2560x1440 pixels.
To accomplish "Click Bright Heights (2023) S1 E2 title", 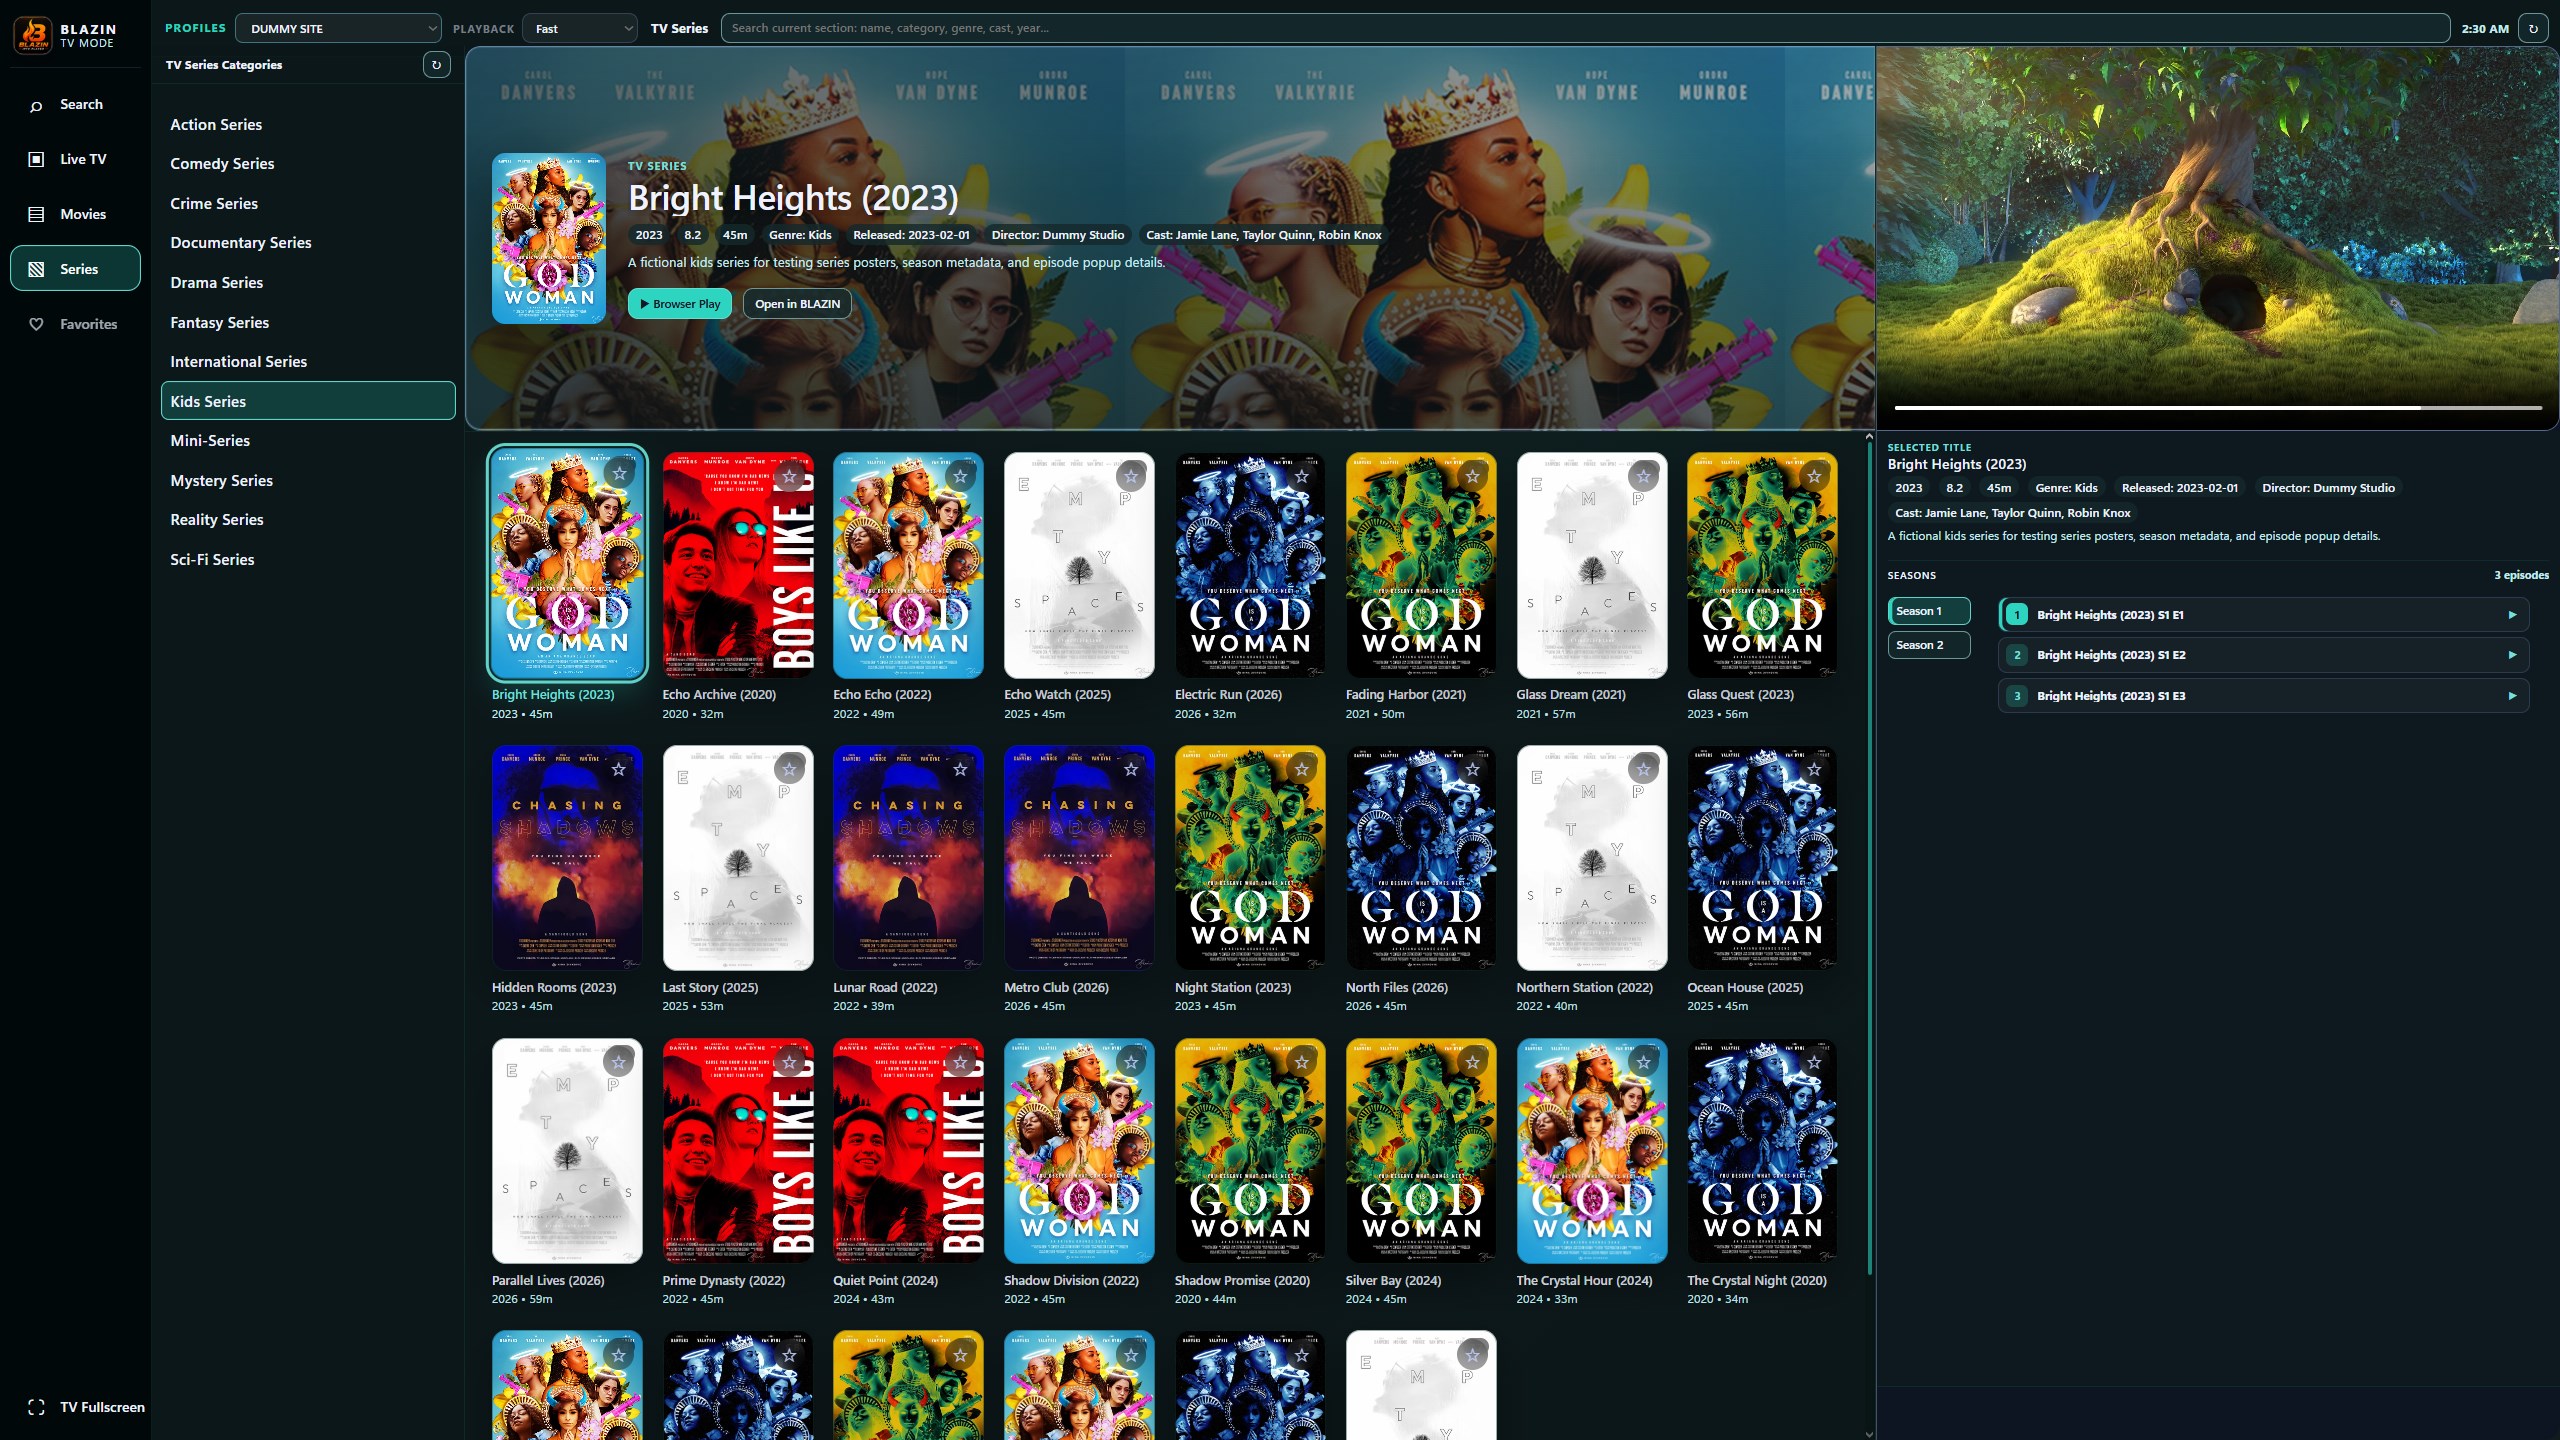I will click(2110, 655).
